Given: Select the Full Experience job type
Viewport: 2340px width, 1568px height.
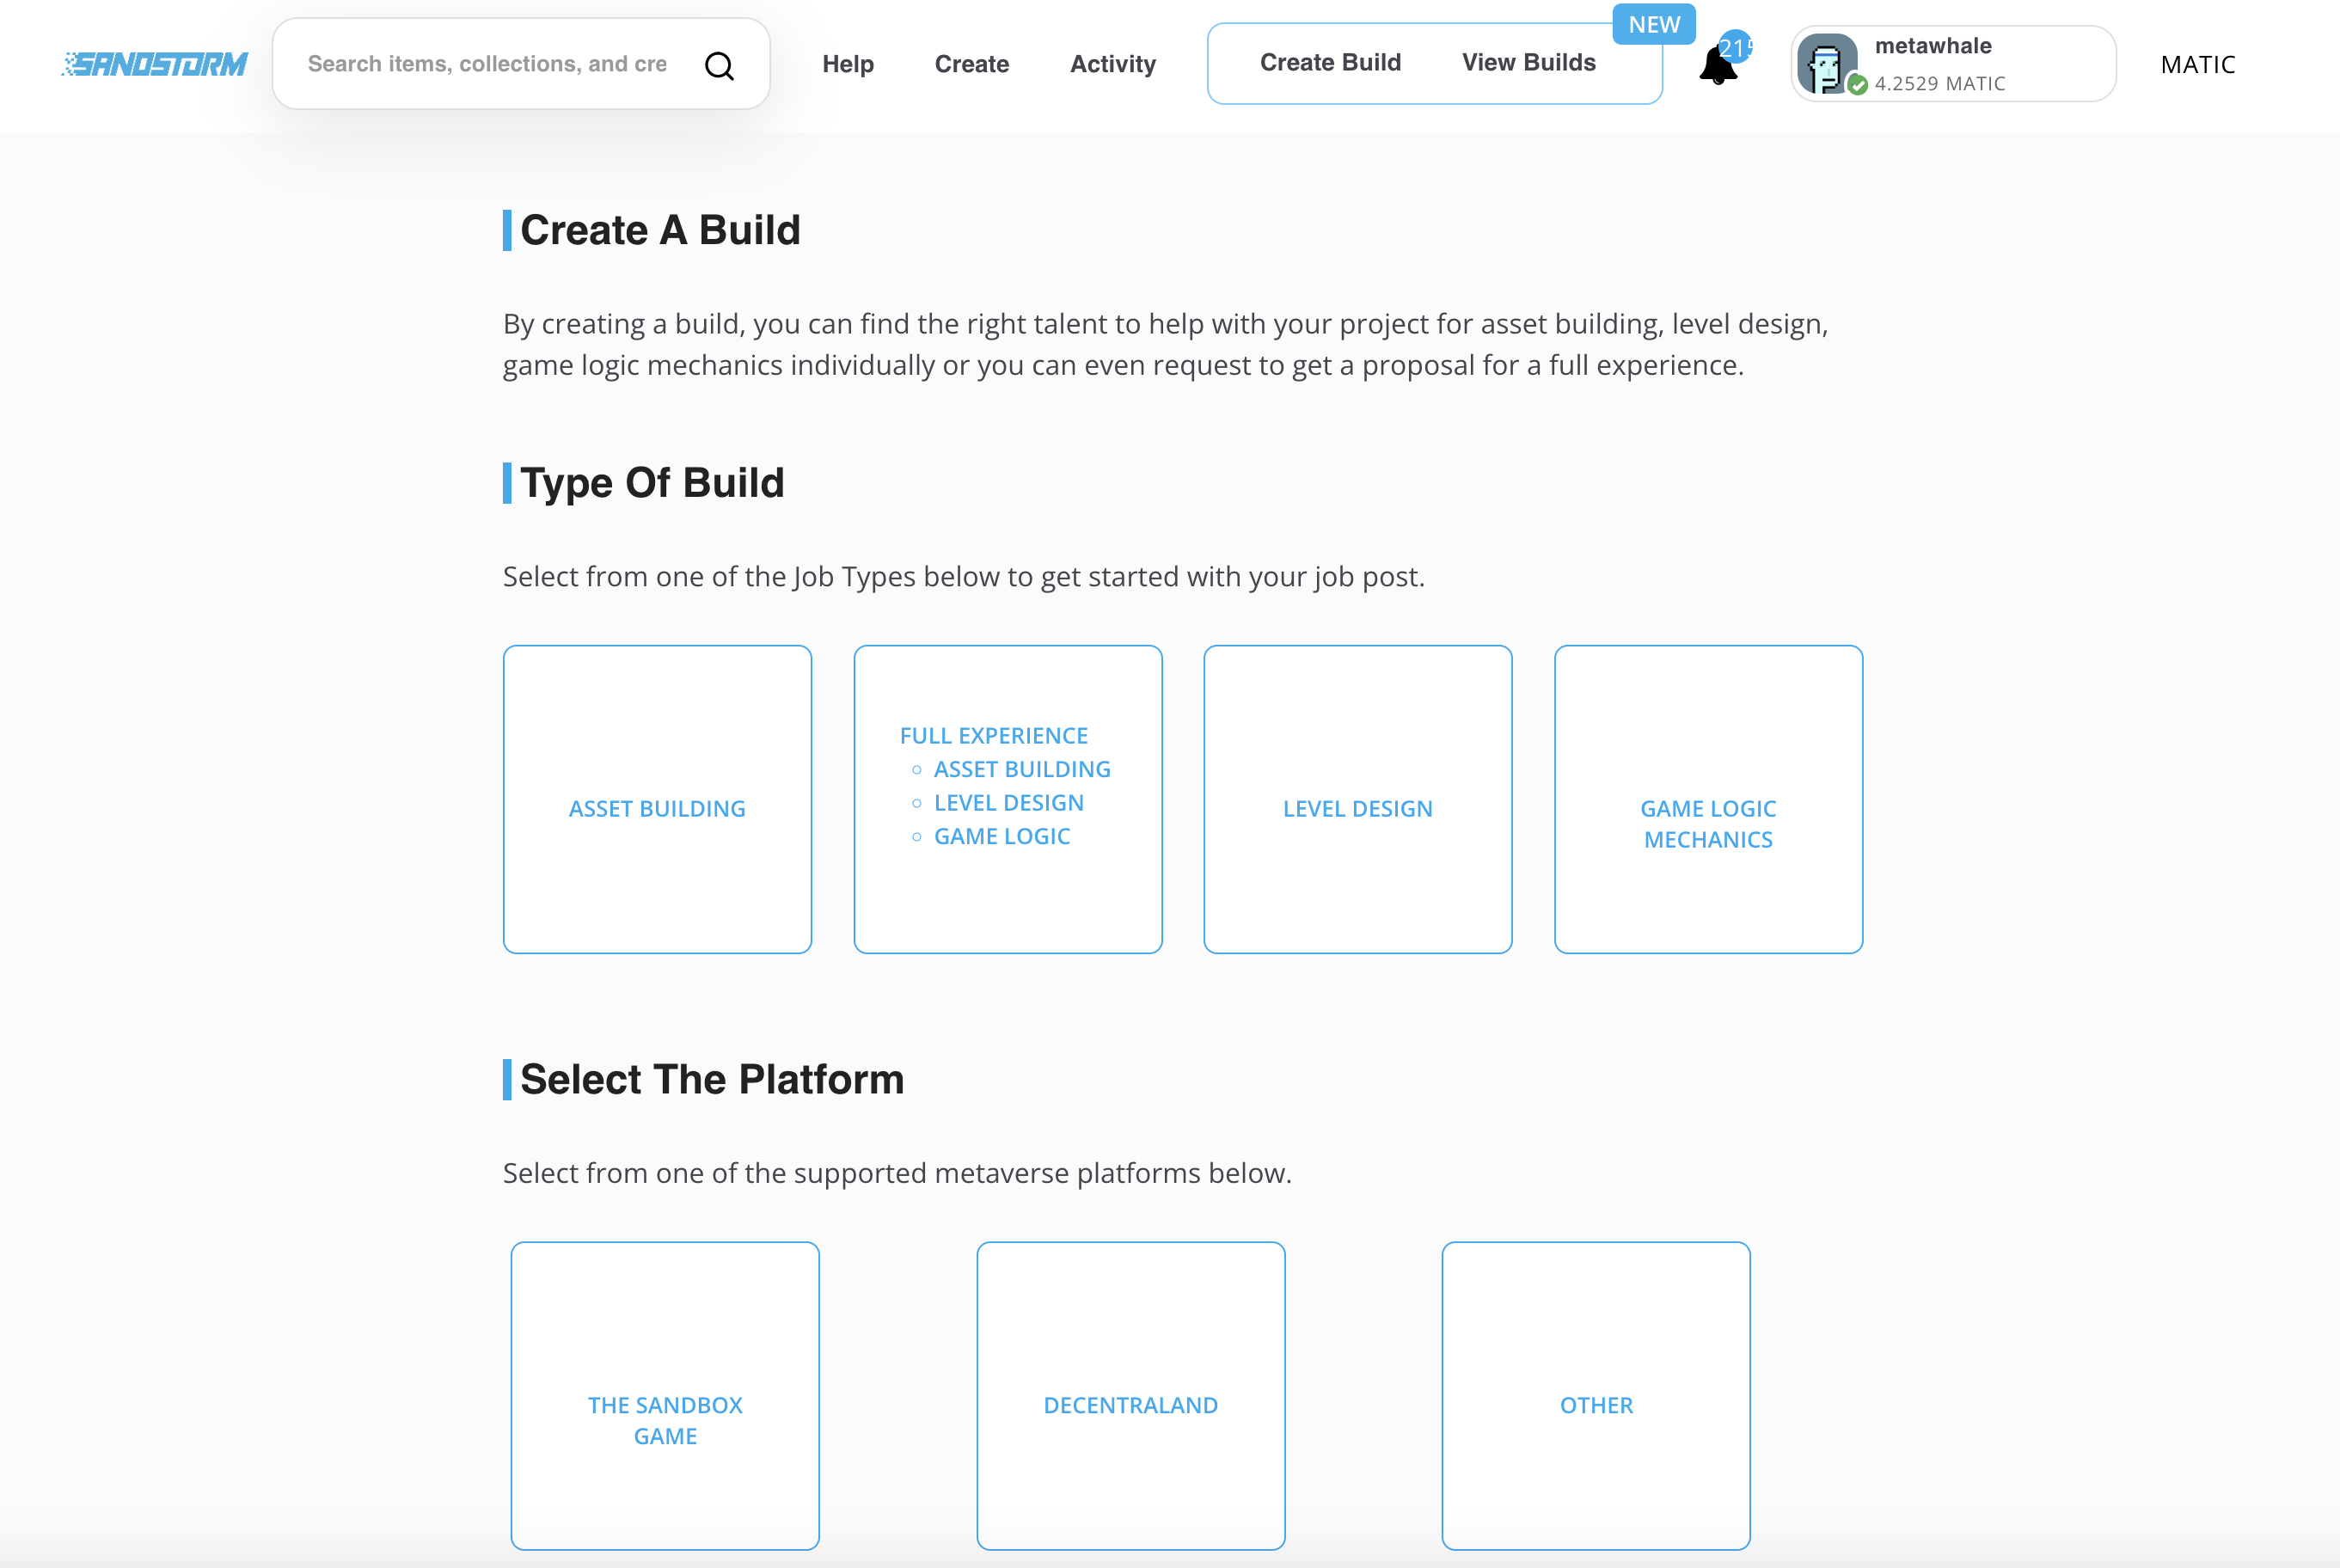Looking at the screenshot, I should click(x=1007, y=799).
